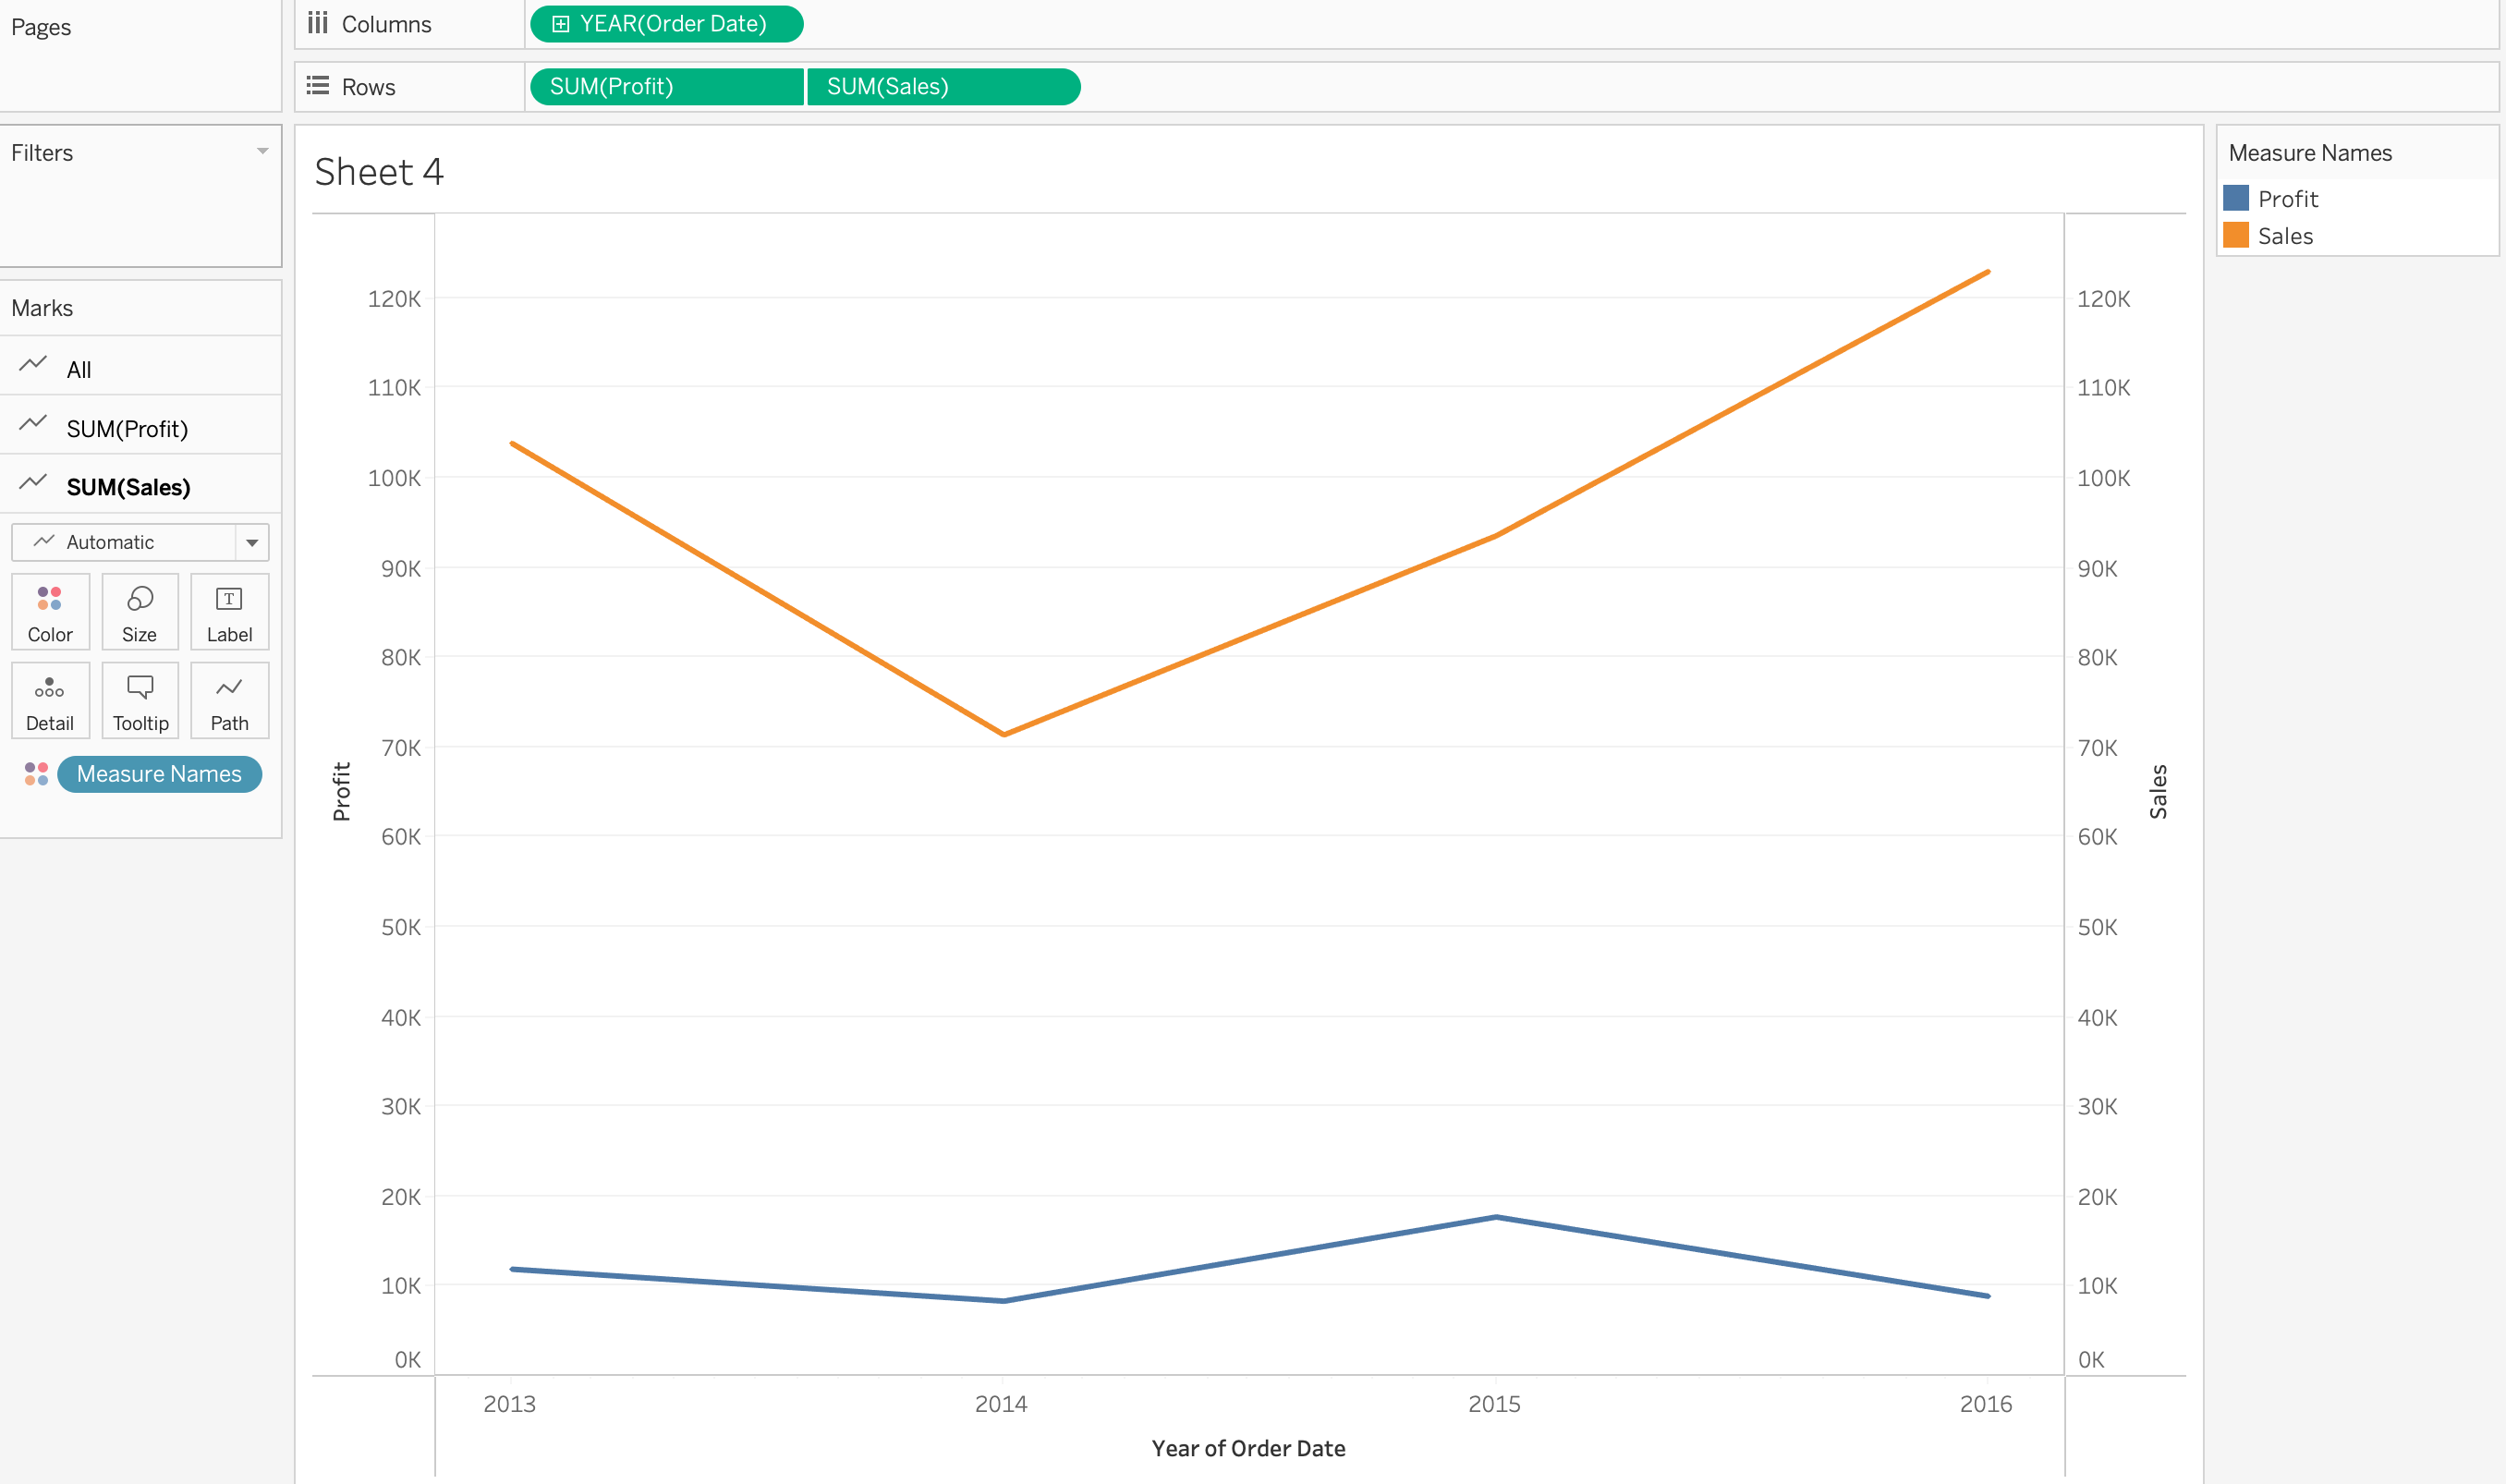Click the Detail marks card icon
Screen dimensions: 2506x1484
[x=49, y=688]
